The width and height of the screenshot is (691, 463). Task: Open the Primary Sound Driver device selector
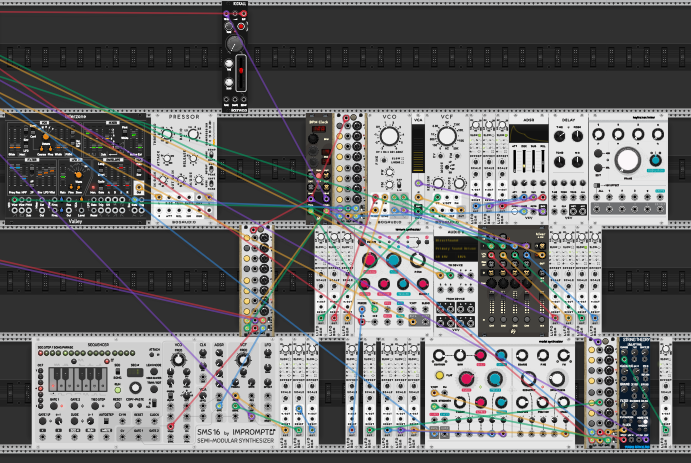click(x=455, y=249)
